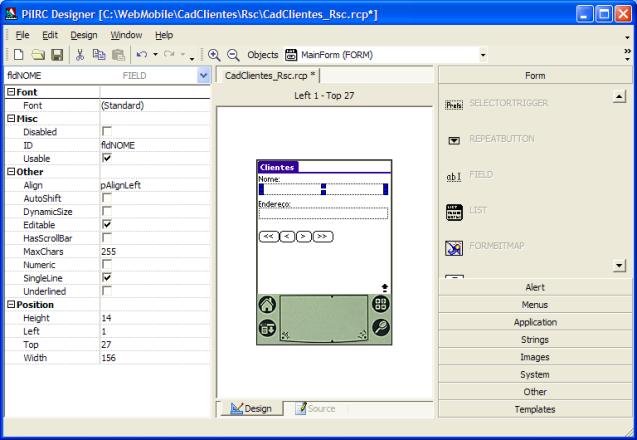Viewport: 637px width, 440px height.
Task: Uncheck the Usable property checkbox
Action: [x=107, y=158]
